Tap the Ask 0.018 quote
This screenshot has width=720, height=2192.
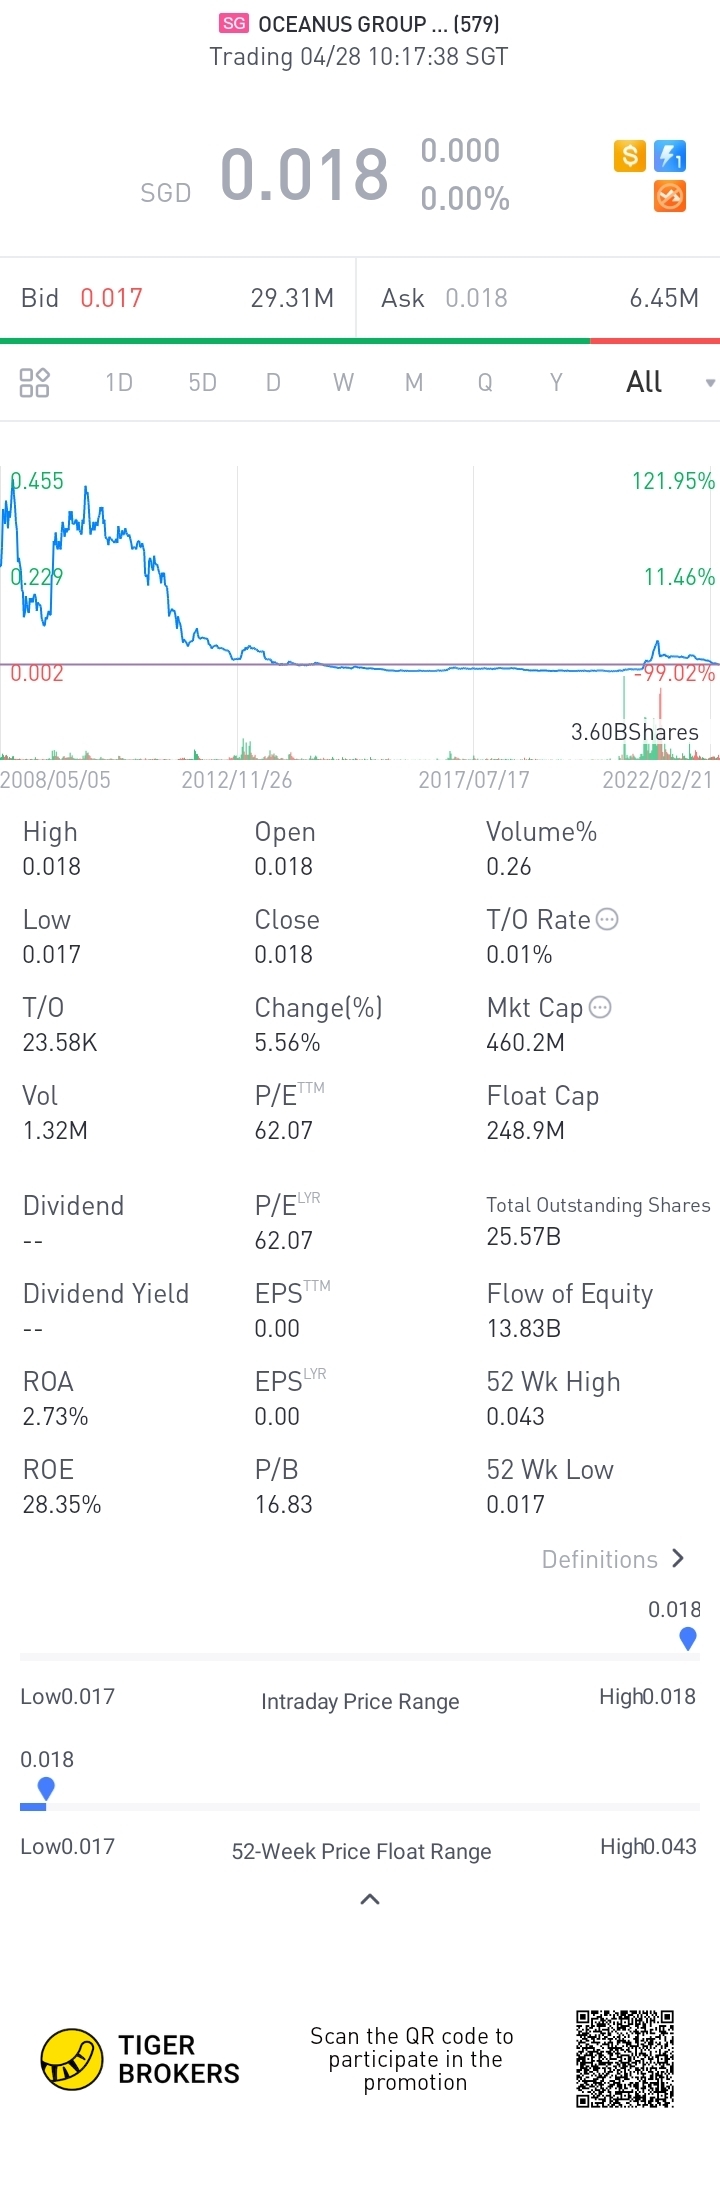pyautogui.click(x=476, y=298)
